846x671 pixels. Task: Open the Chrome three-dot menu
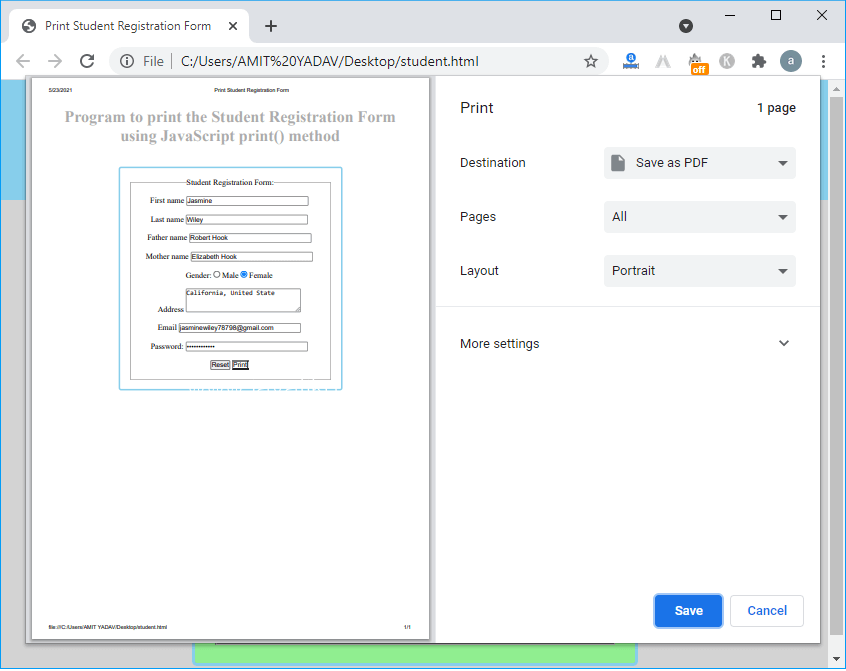point(823,61)
